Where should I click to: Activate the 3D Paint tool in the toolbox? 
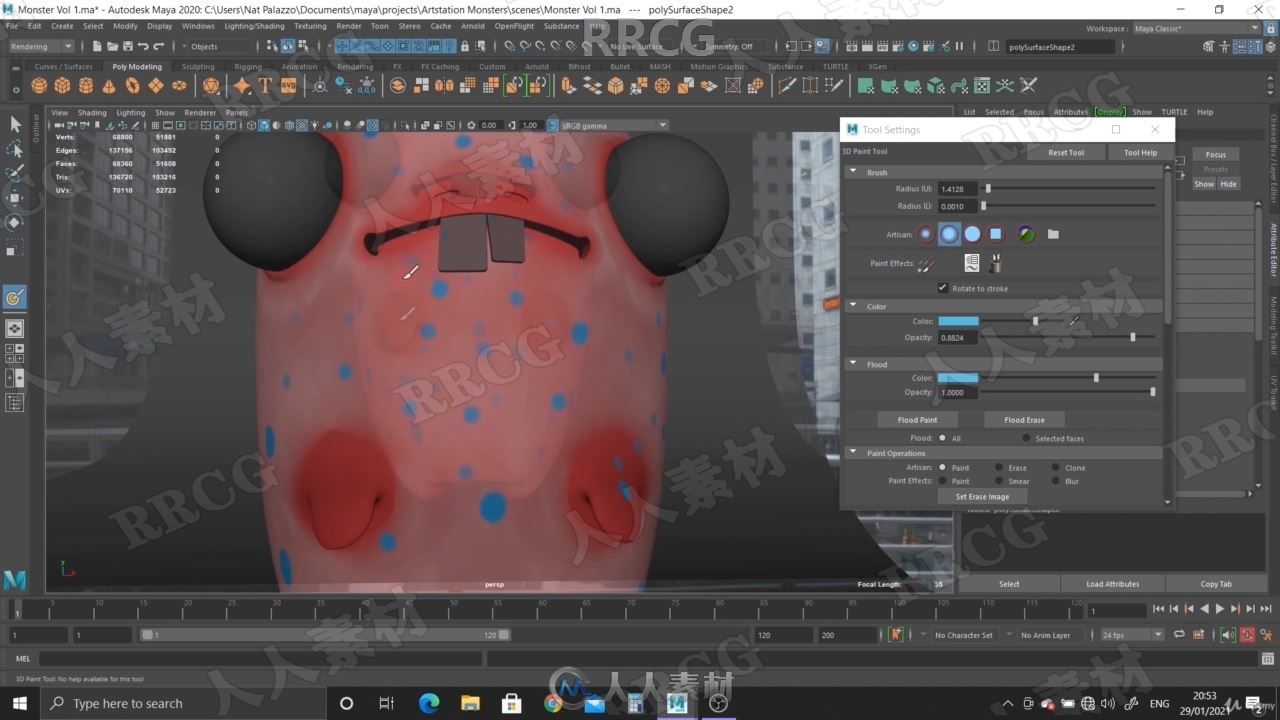pyautogui.click(x=15, y=297)
